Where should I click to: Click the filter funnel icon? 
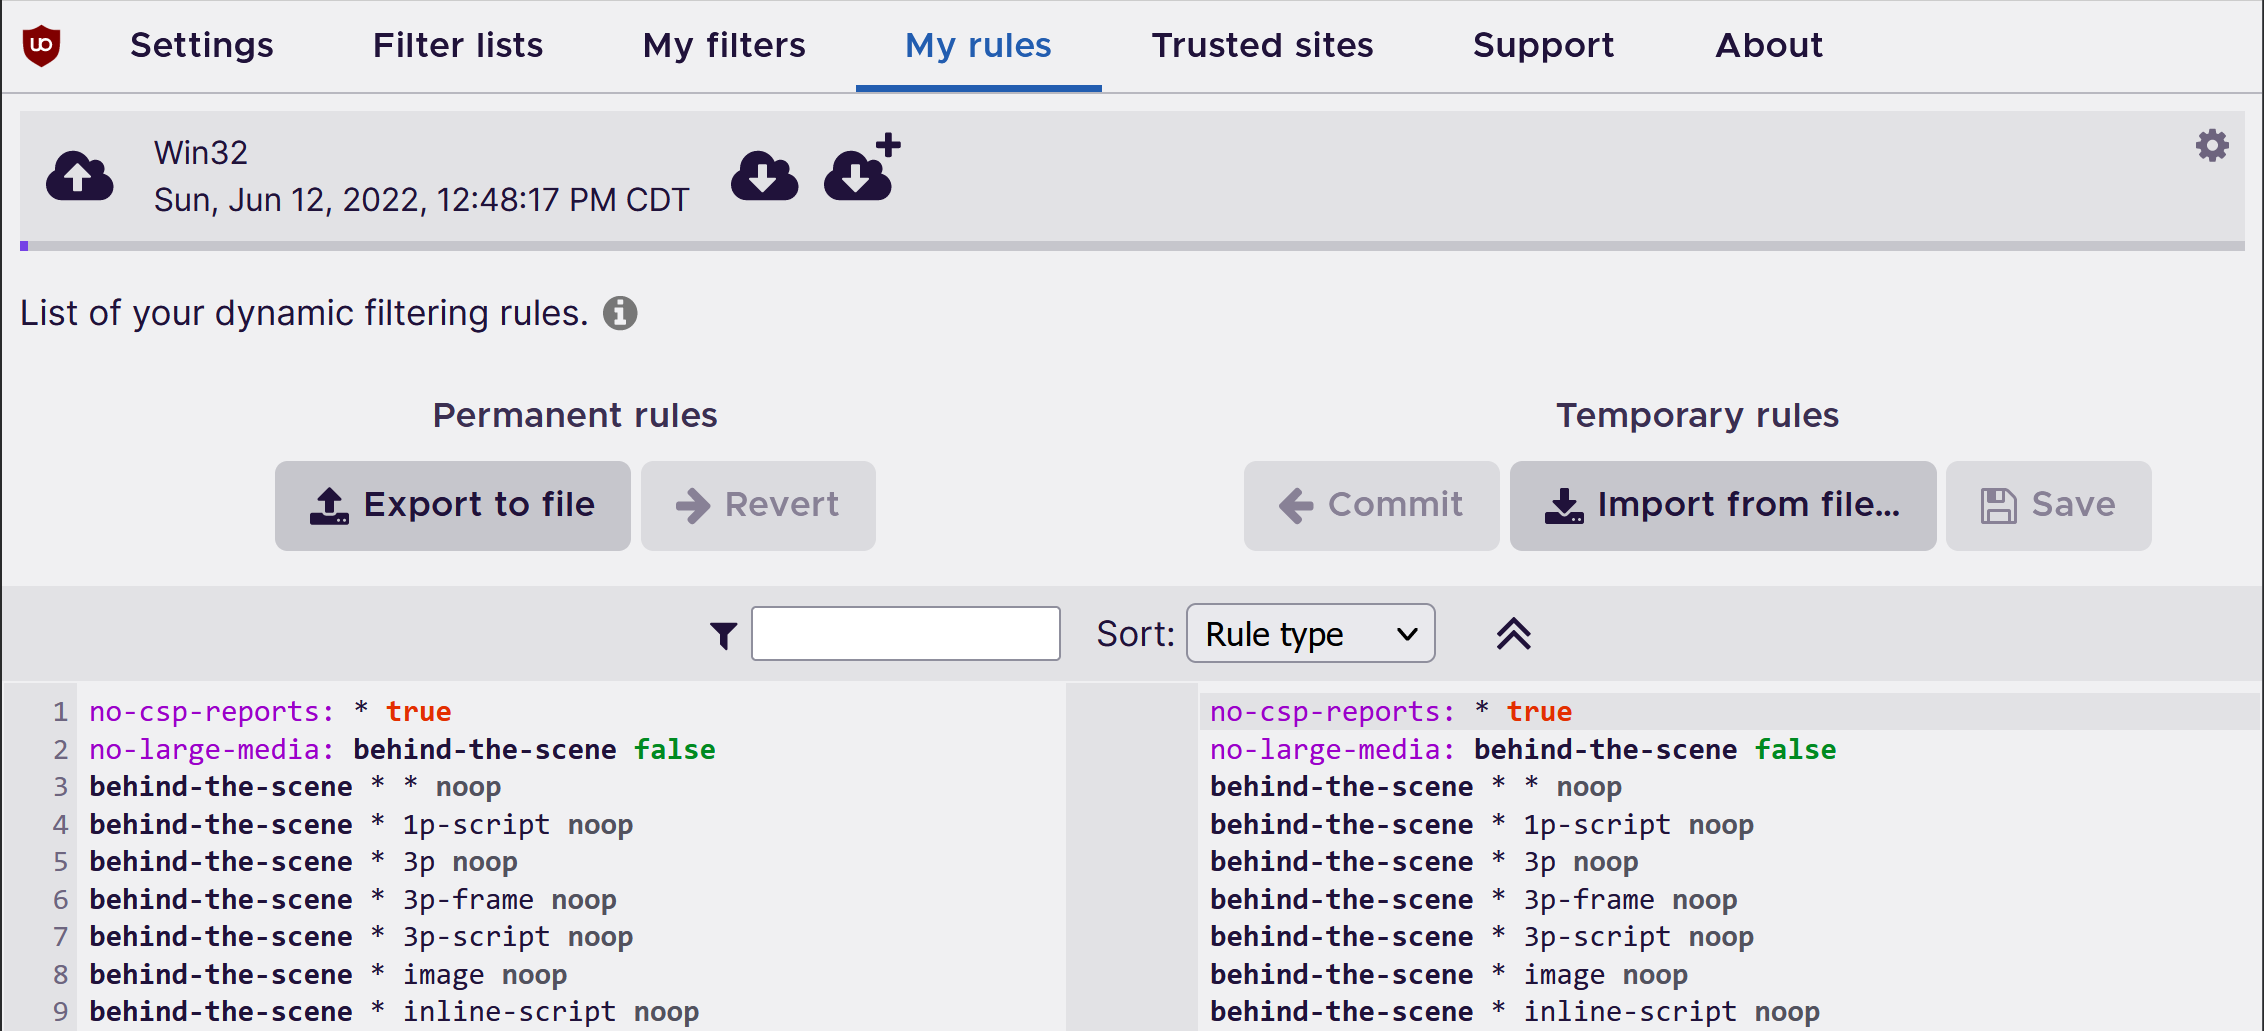pos(722,634)
